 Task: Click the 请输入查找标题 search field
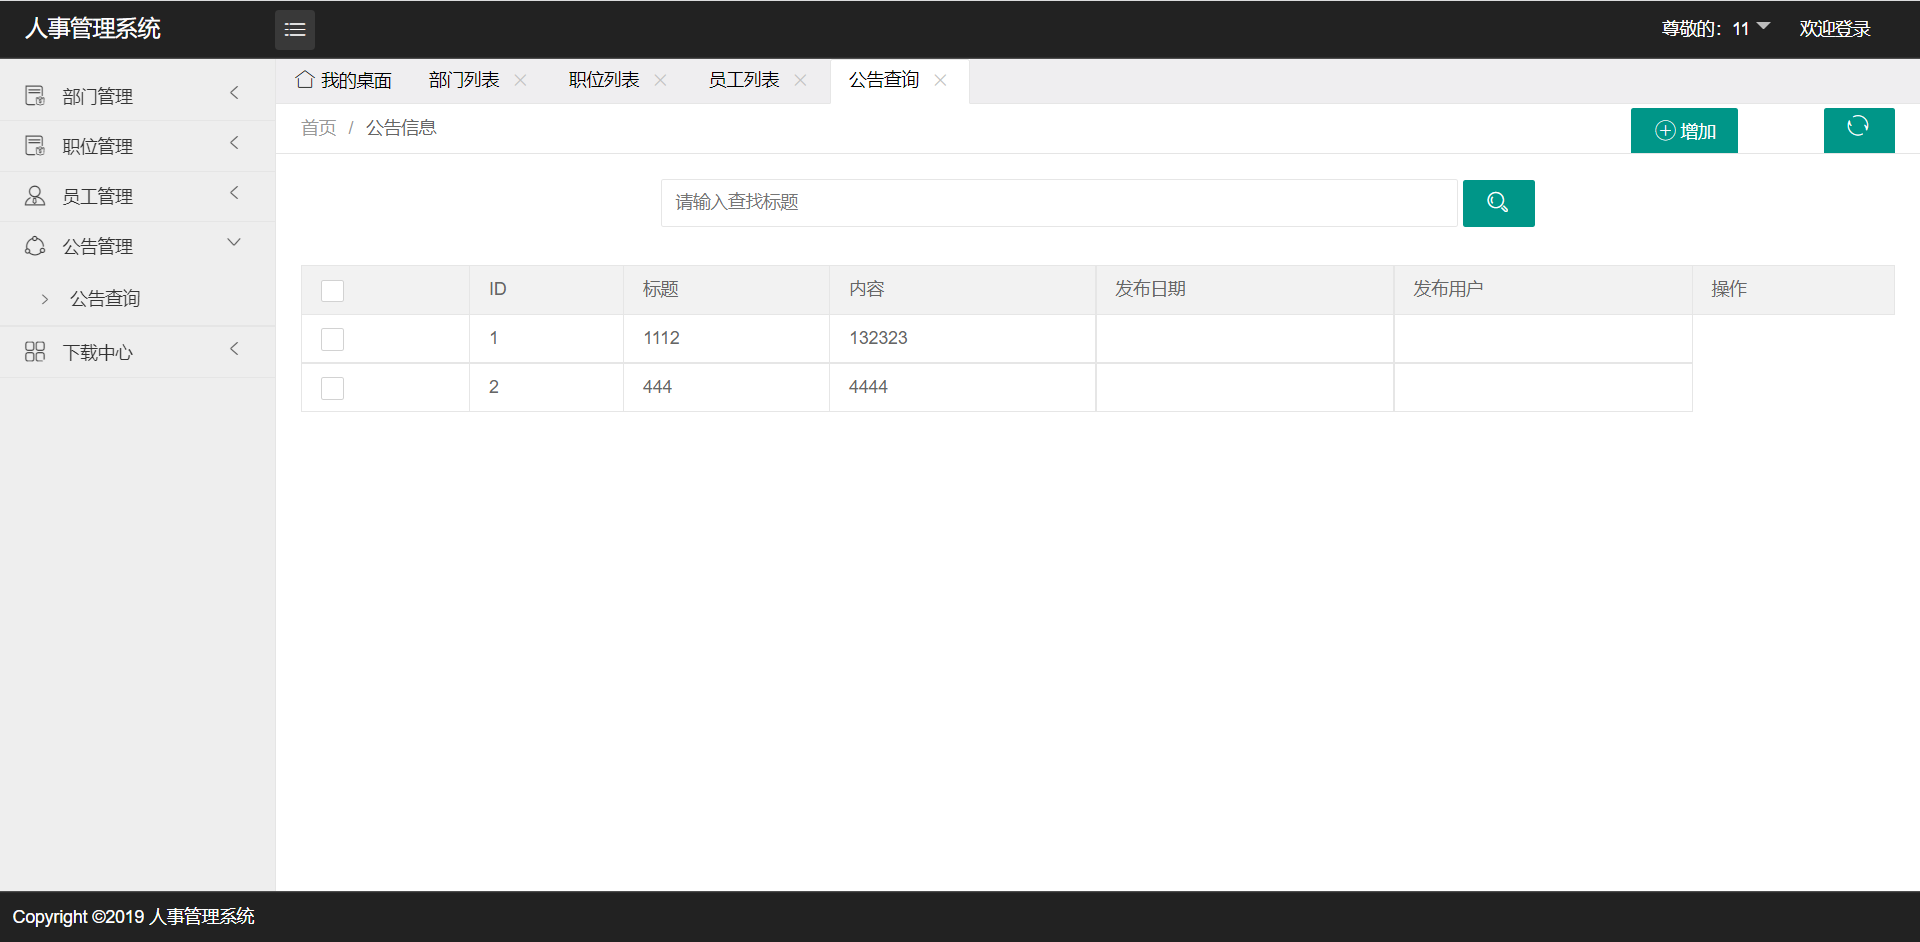[x=1058, y=203]
